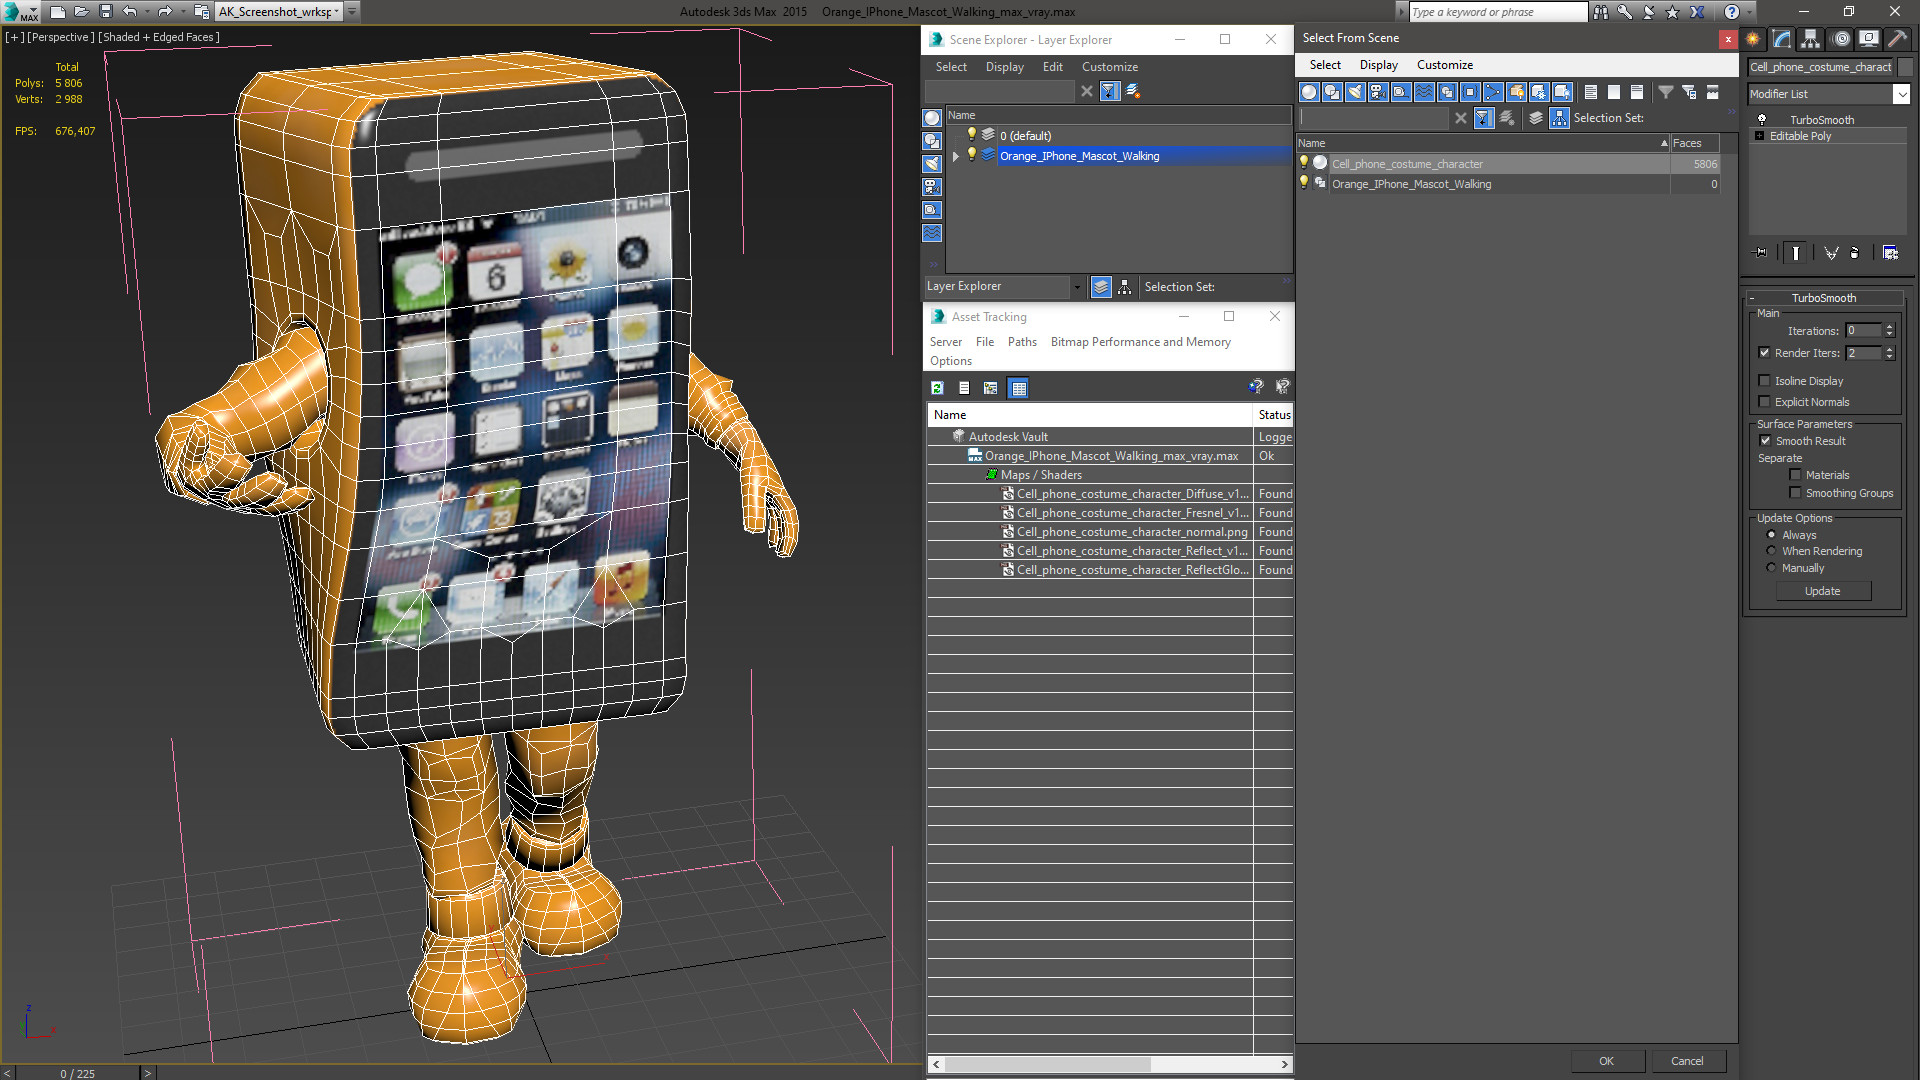Select the Manually update radio button
This screenshot has height=1080, width=1920.
[1772, 568]
